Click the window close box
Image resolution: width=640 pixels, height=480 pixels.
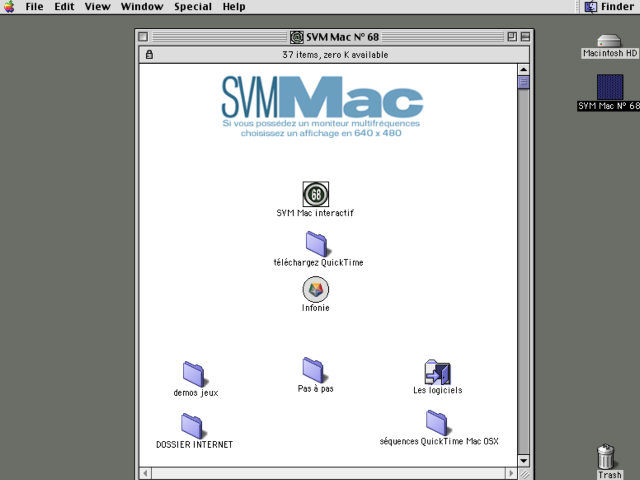coord(143,37)
